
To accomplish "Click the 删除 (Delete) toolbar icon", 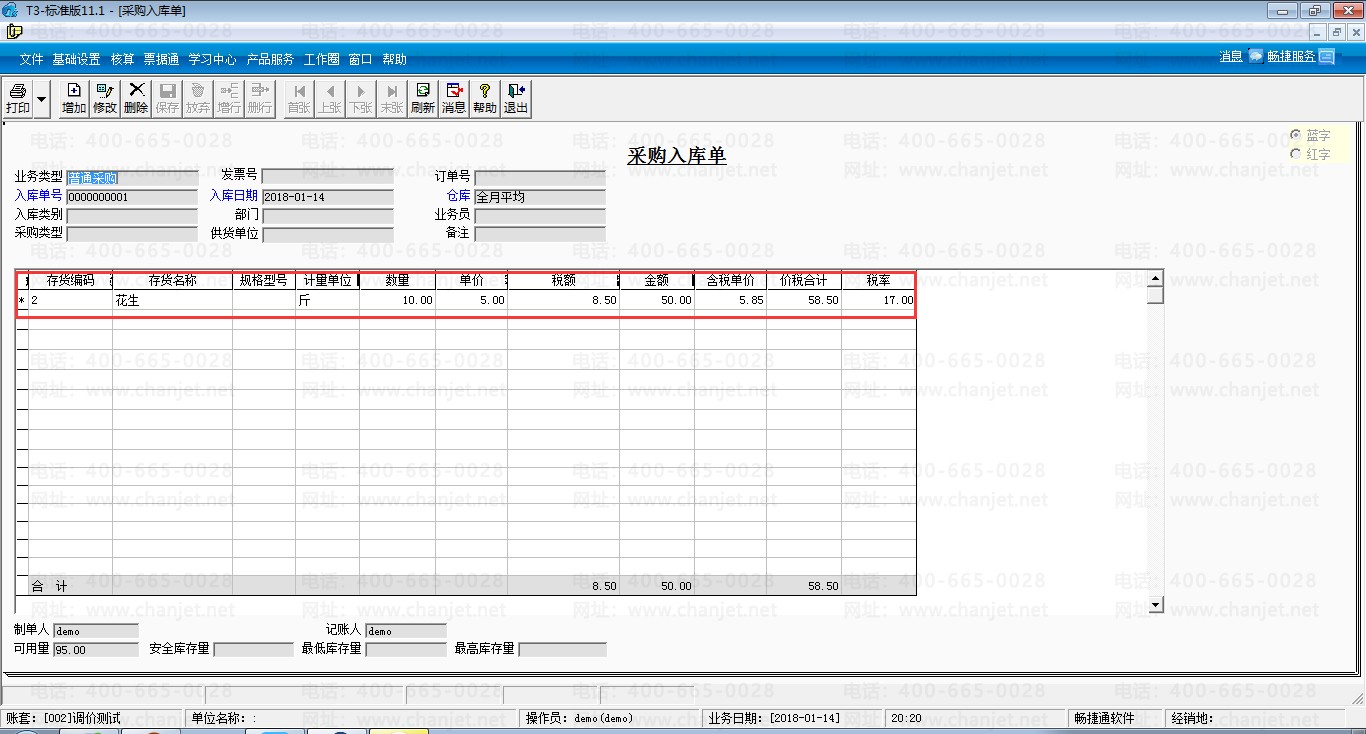I will point(136,98).
